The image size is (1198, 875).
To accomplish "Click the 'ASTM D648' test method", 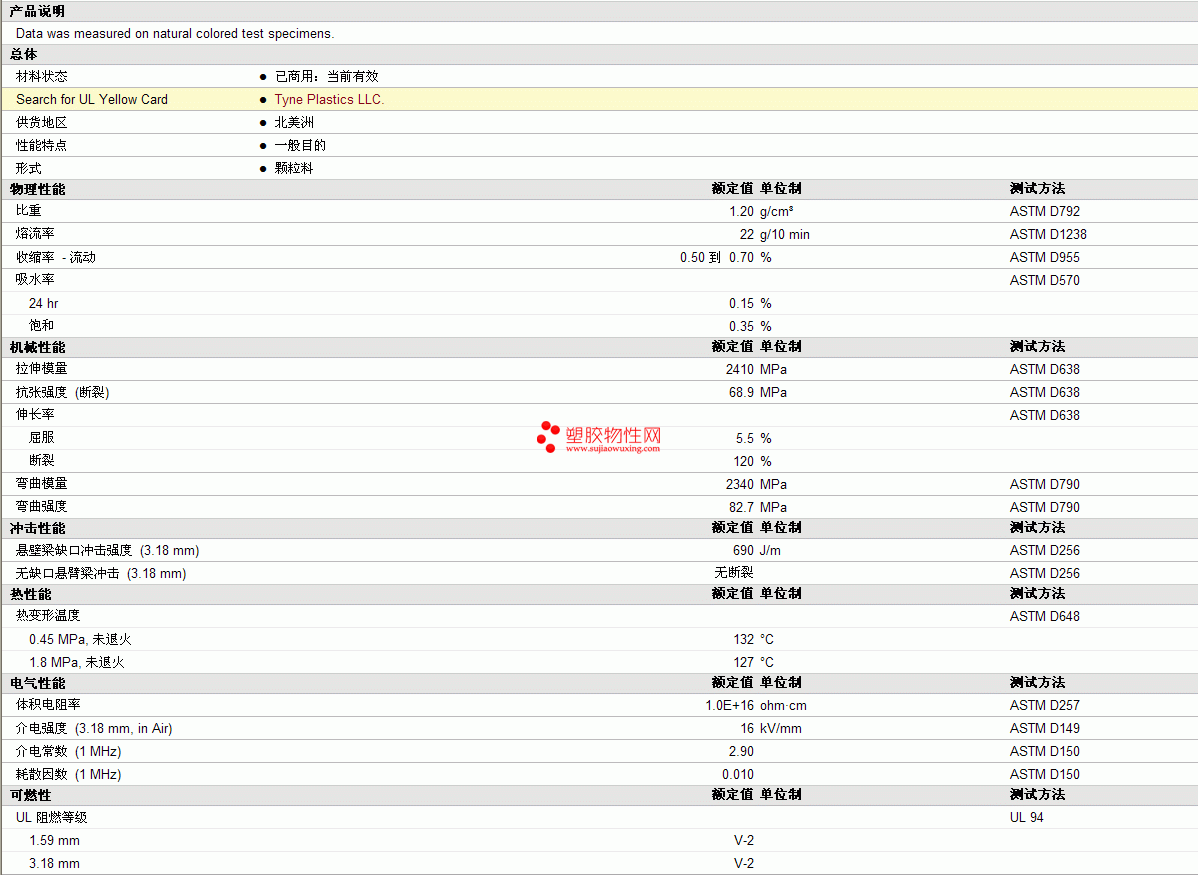I will click(x=1044, y=616).
